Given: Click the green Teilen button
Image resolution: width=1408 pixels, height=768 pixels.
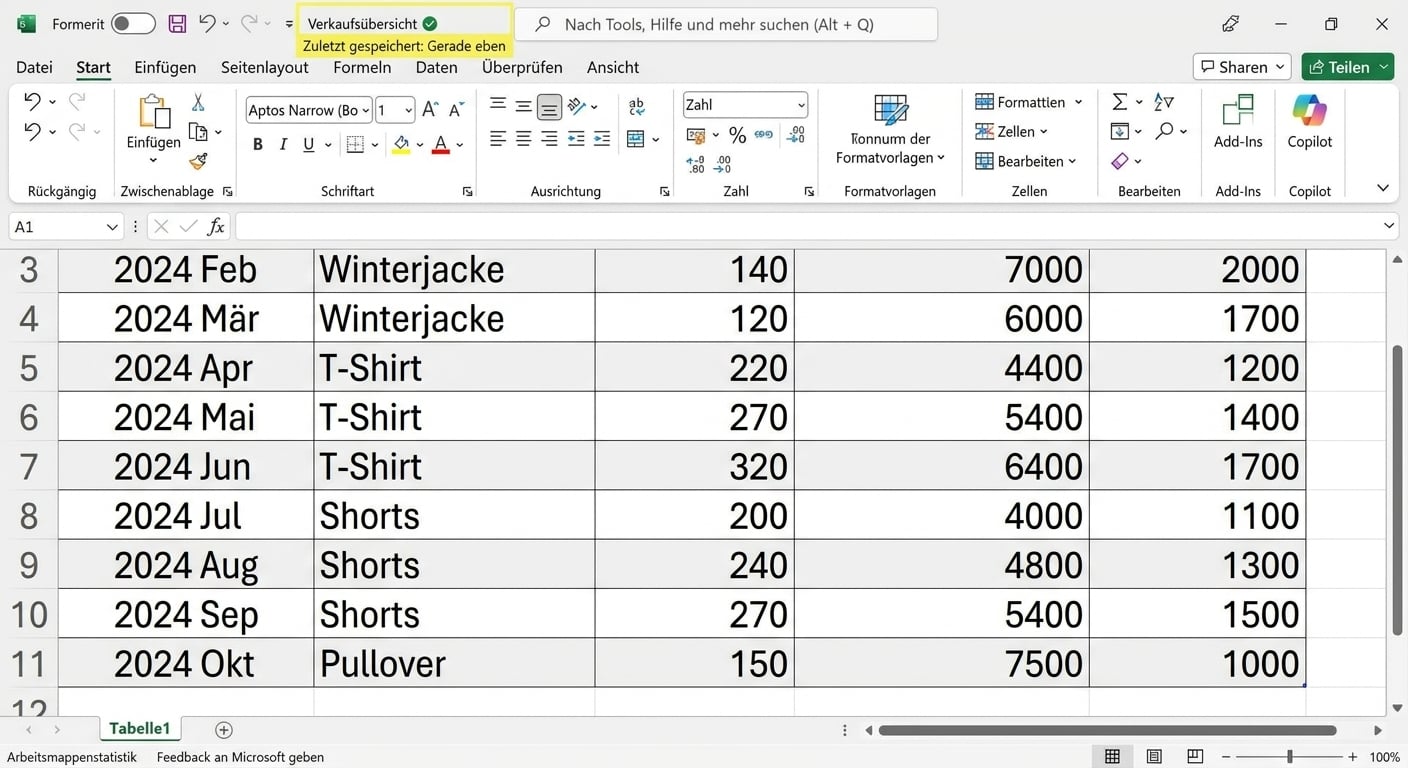Looking at the screenshot, I should point(1348,67).
